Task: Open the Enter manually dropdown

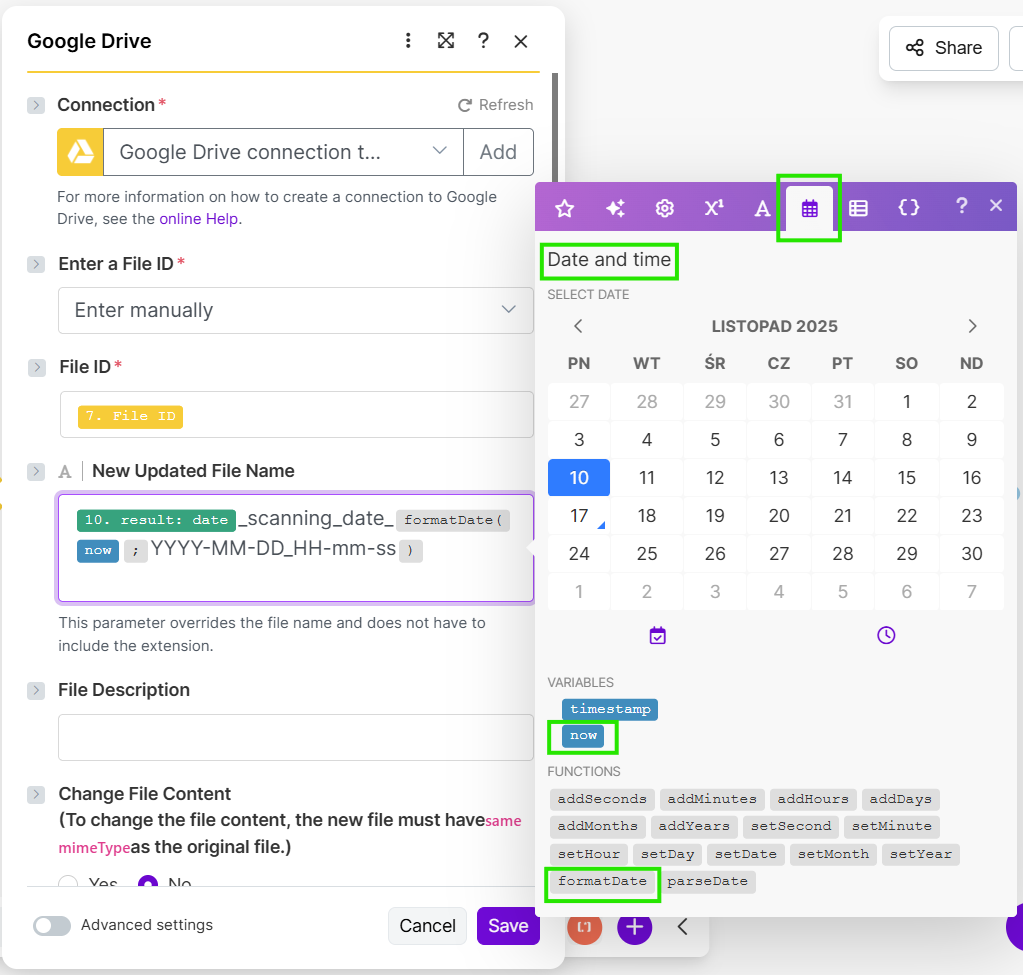Action: tap(296, 310)
